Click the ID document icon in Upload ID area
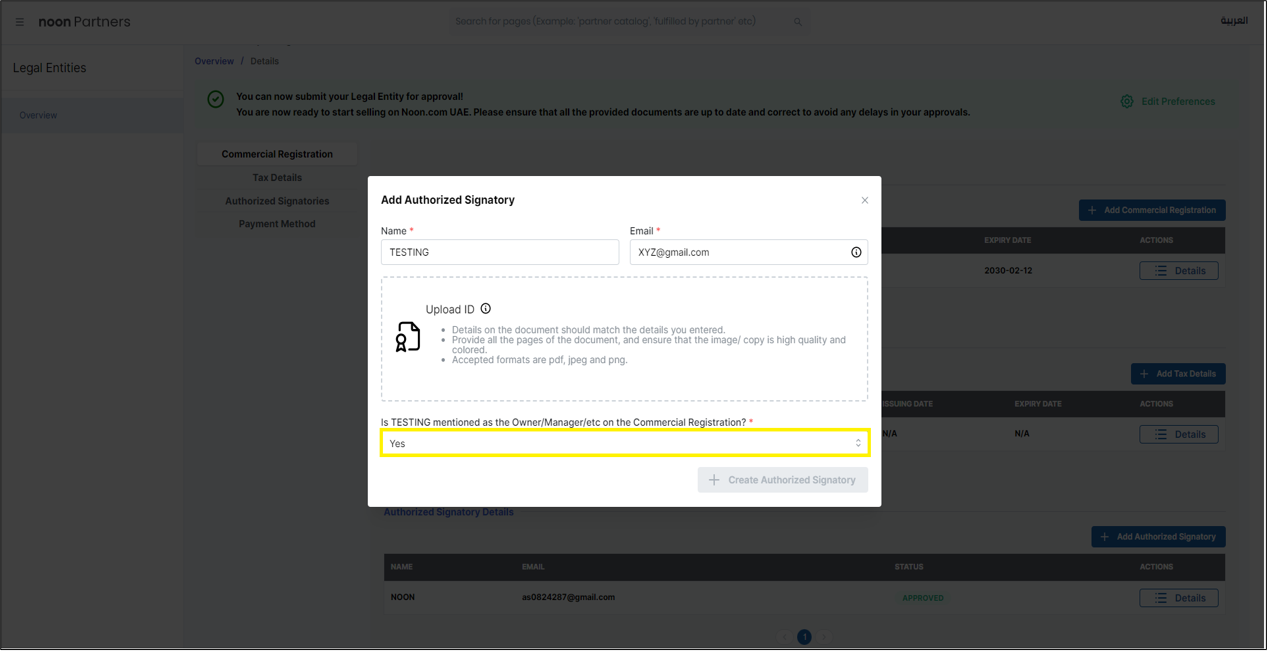Image resolution: width=1269 pixels, height=652 pixels. tap(408, 335)
